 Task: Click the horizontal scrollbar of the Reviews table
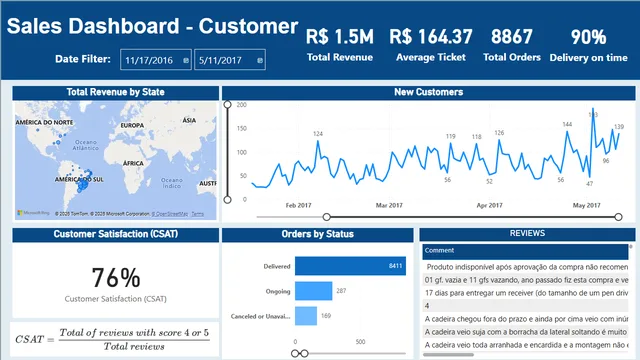[x=448, y=355]
